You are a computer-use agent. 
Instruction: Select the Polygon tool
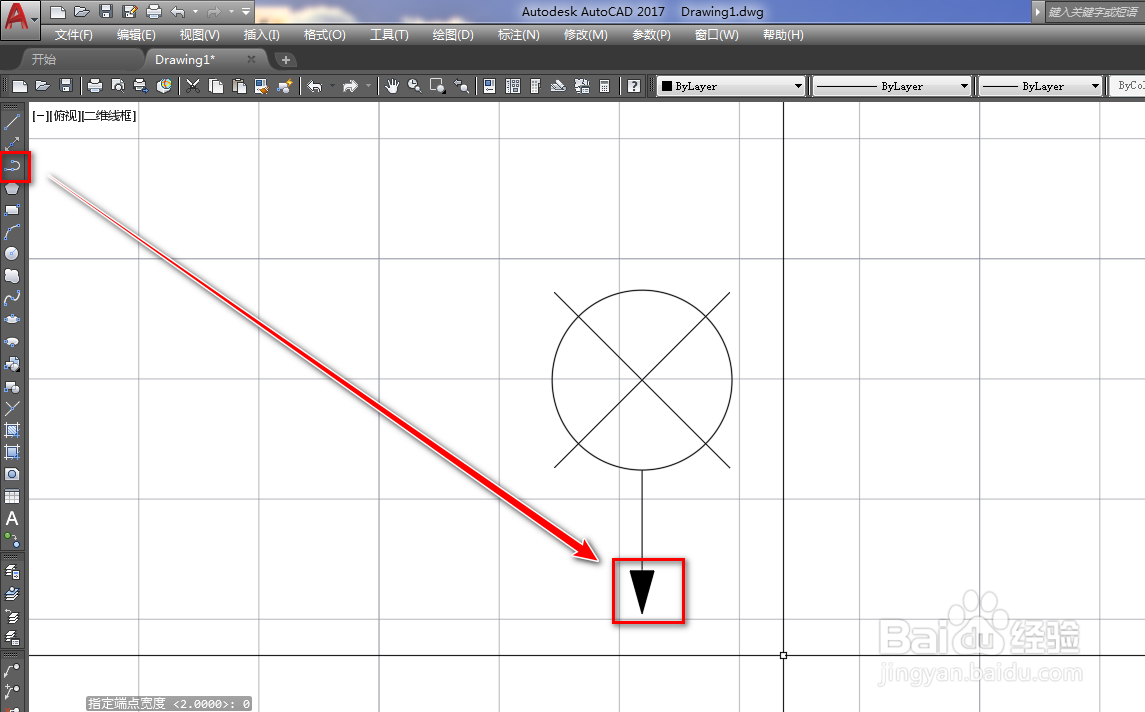click(x=12, y=188)
